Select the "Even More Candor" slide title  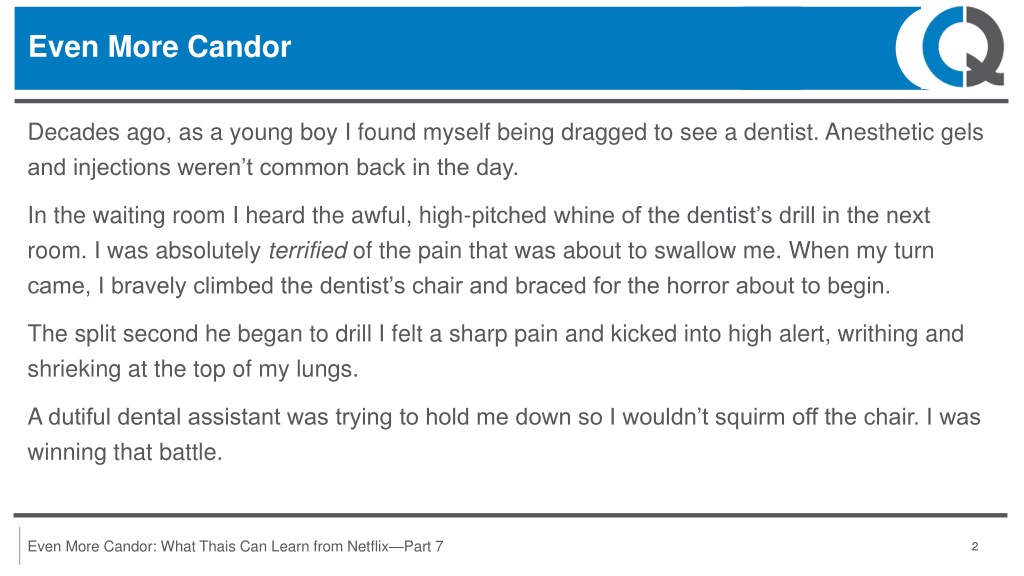pyautogui.click(x=160, y=47)
